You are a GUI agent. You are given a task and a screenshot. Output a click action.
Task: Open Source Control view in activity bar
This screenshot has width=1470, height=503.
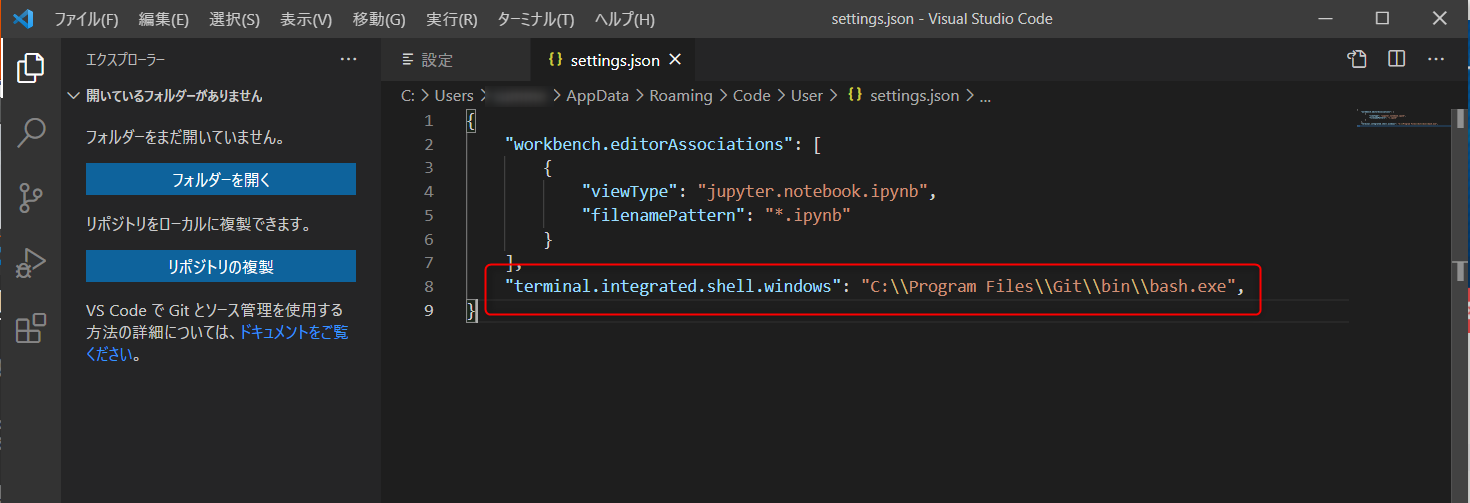click(x=31, y=198)
